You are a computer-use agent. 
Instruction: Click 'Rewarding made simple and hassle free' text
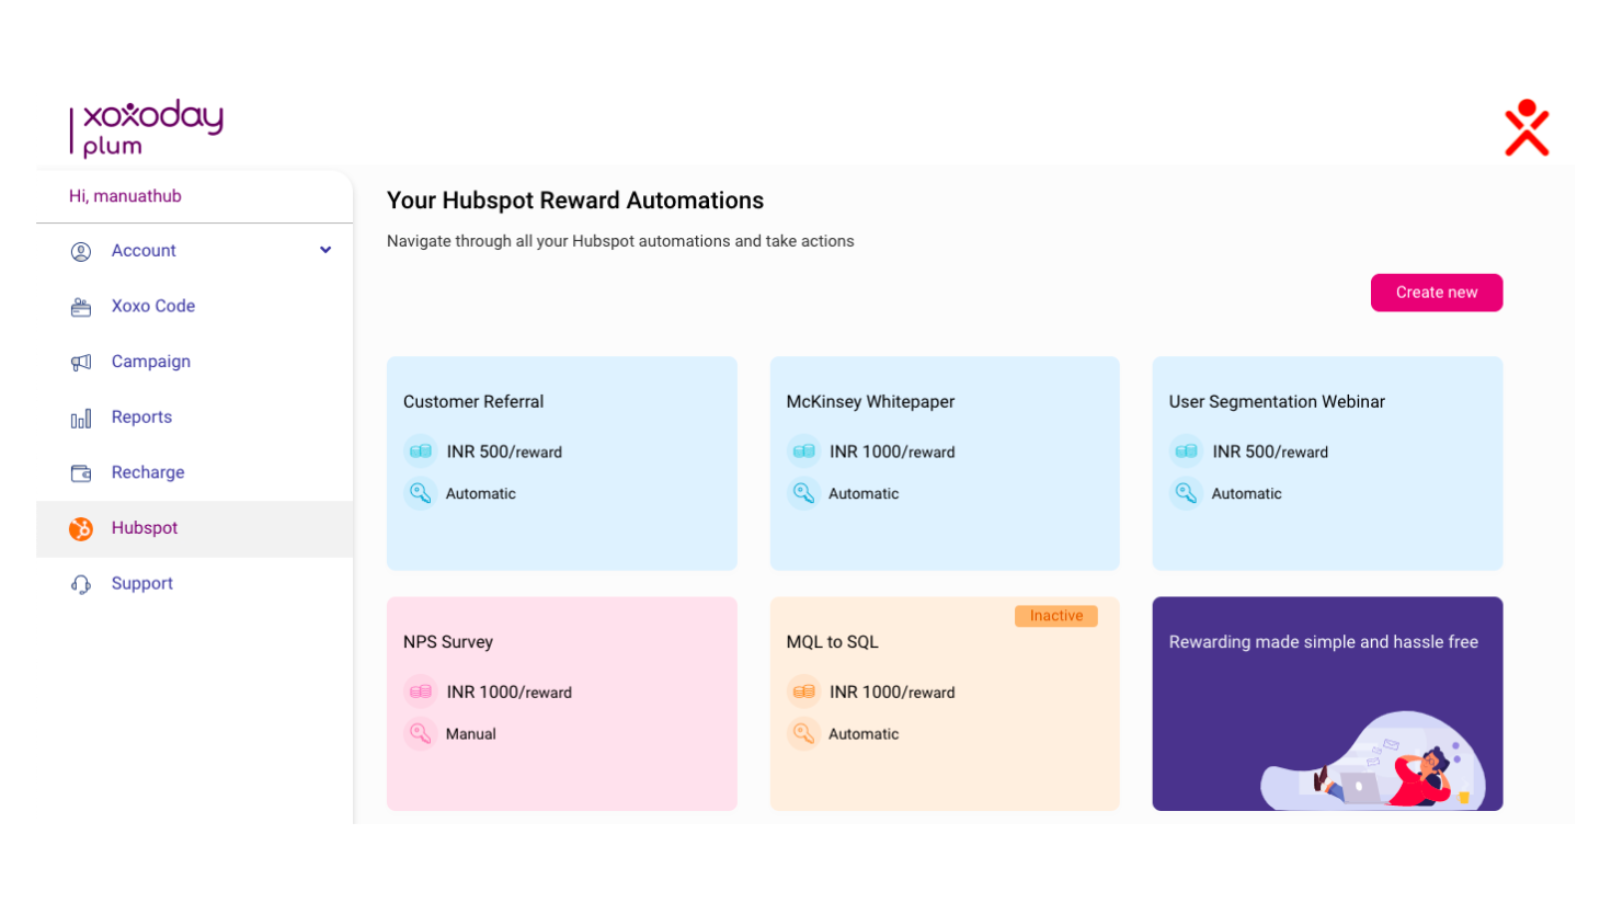[x=1323, y=642]
